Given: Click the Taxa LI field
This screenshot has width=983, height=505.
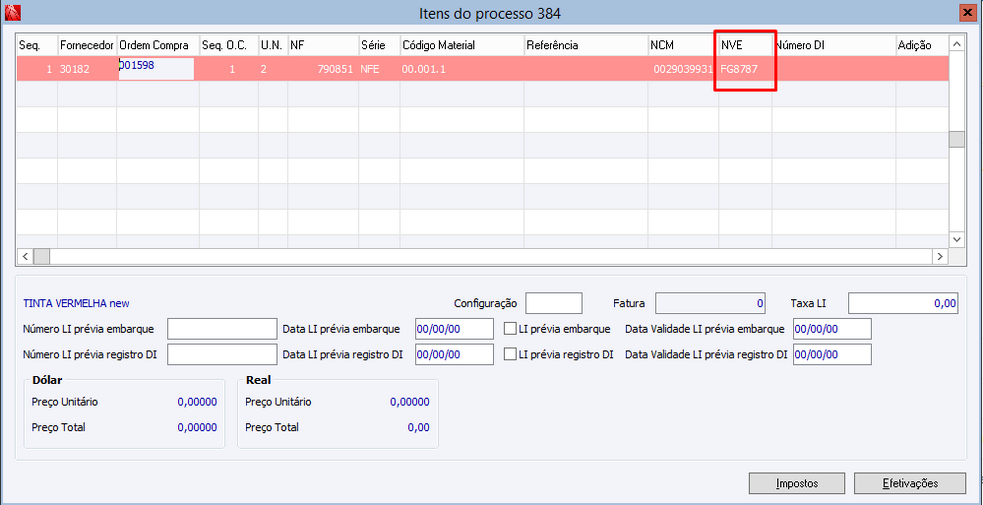Looking at the screenshot, I should (x=903, y=303).
